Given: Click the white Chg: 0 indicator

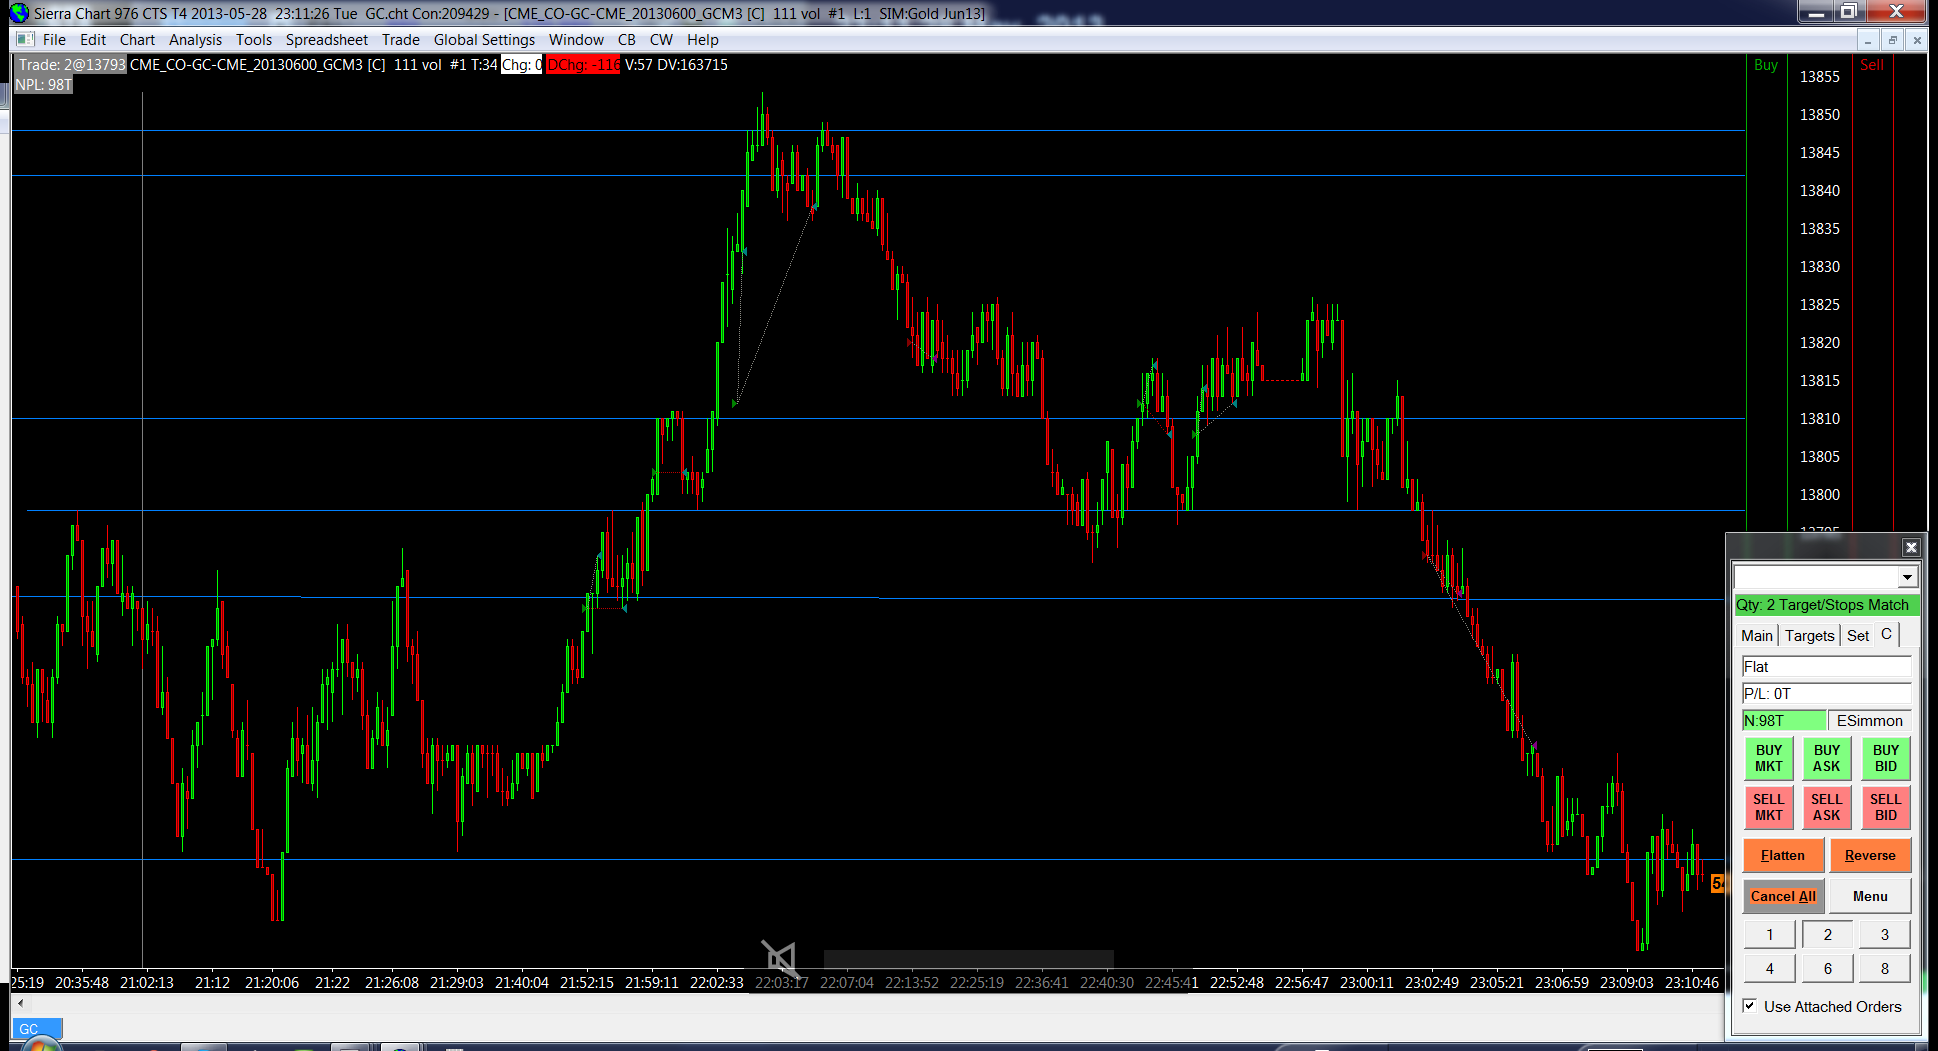Looking at the screenshot, I should coord(521,65).
